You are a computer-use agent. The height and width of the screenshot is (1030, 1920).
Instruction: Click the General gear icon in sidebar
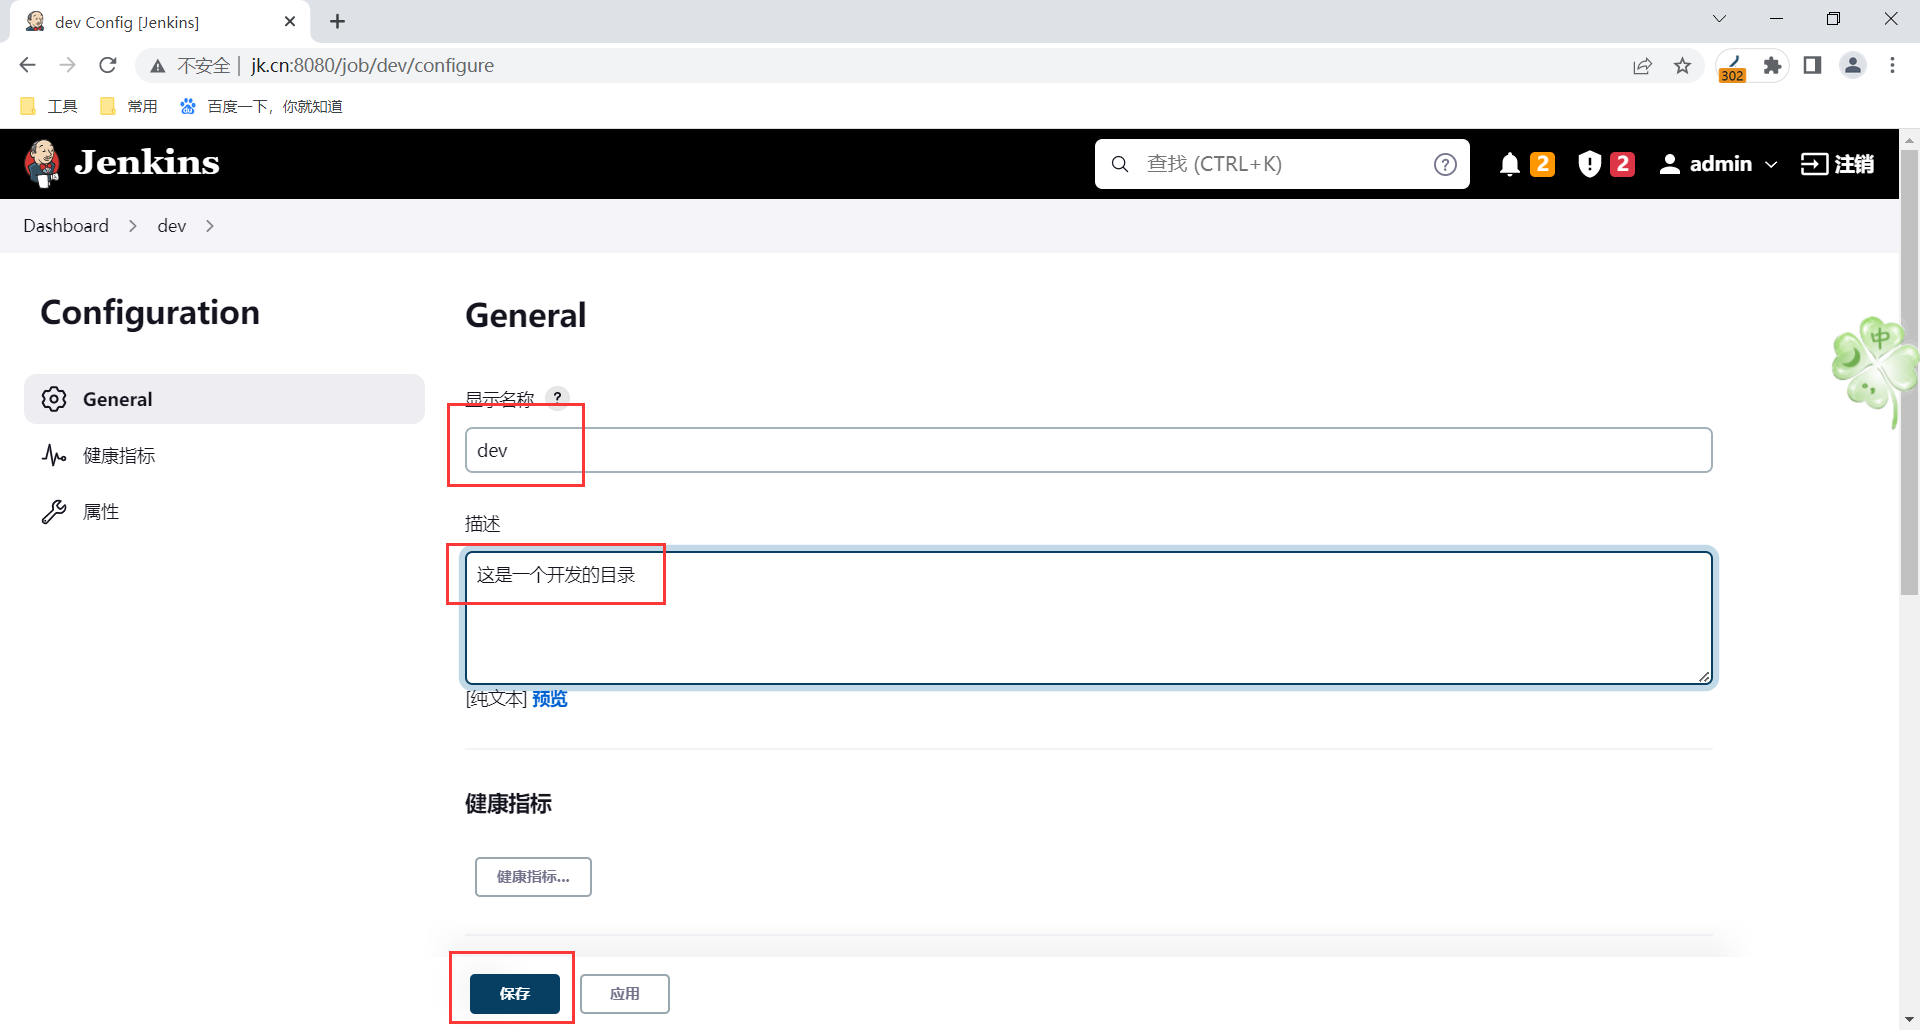pyautogui.click(x=54, y=399)
